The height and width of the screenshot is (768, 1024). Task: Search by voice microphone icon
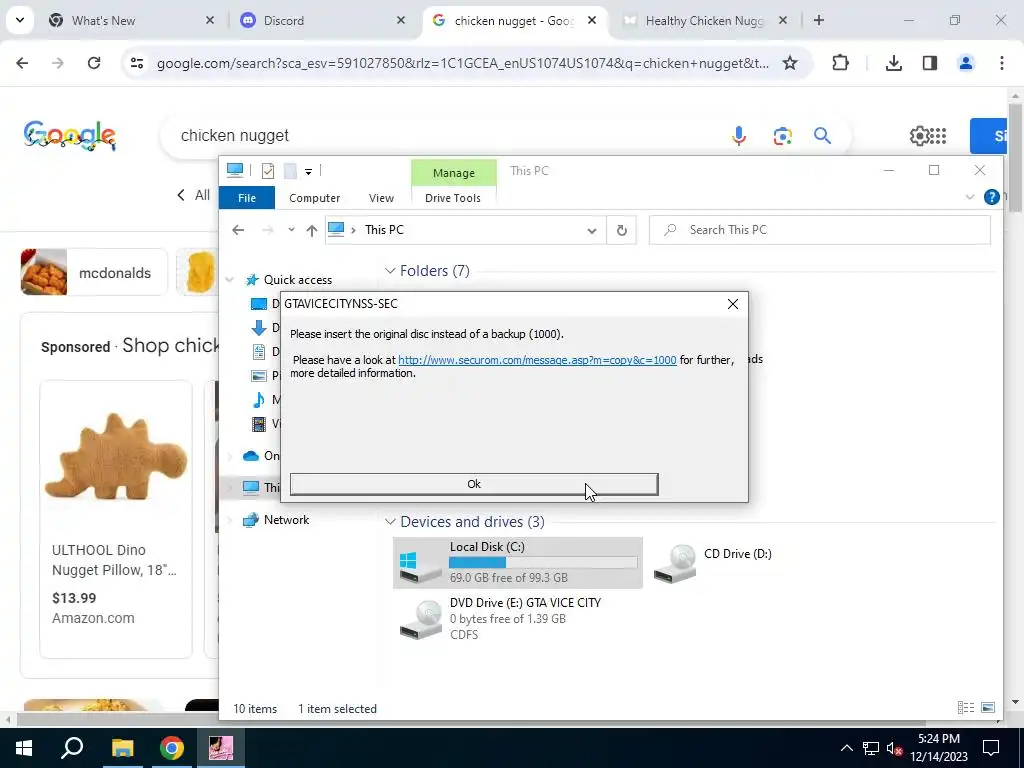739,136
